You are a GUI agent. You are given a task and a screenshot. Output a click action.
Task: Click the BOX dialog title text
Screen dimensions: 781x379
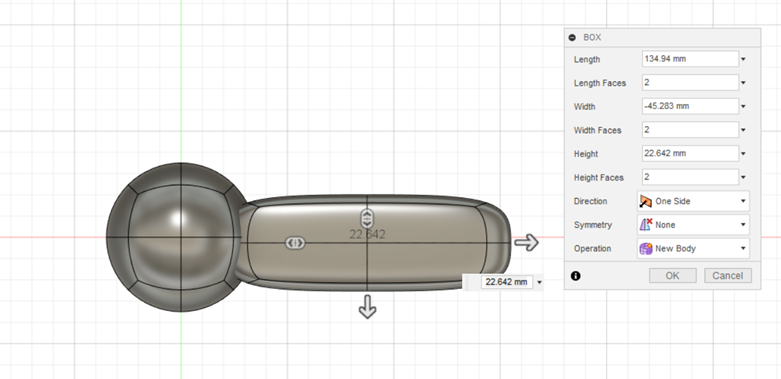(592, 37)
